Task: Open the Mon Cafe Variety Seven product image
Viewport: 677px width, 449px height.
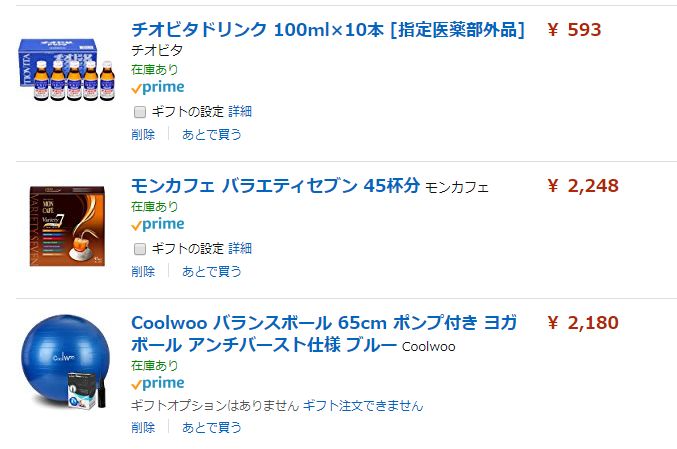Action: (x=66, y=225)
